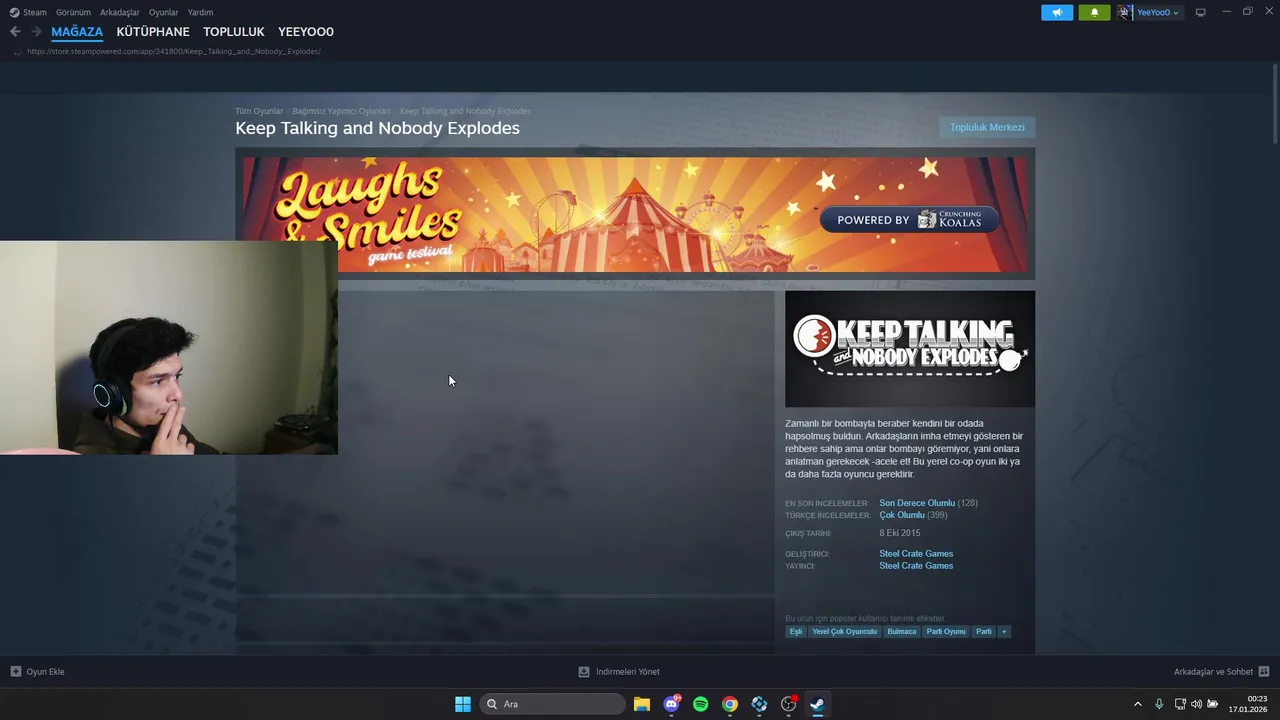Click the plus button to add tags
1280x720 pixels.
[1004, 632]
